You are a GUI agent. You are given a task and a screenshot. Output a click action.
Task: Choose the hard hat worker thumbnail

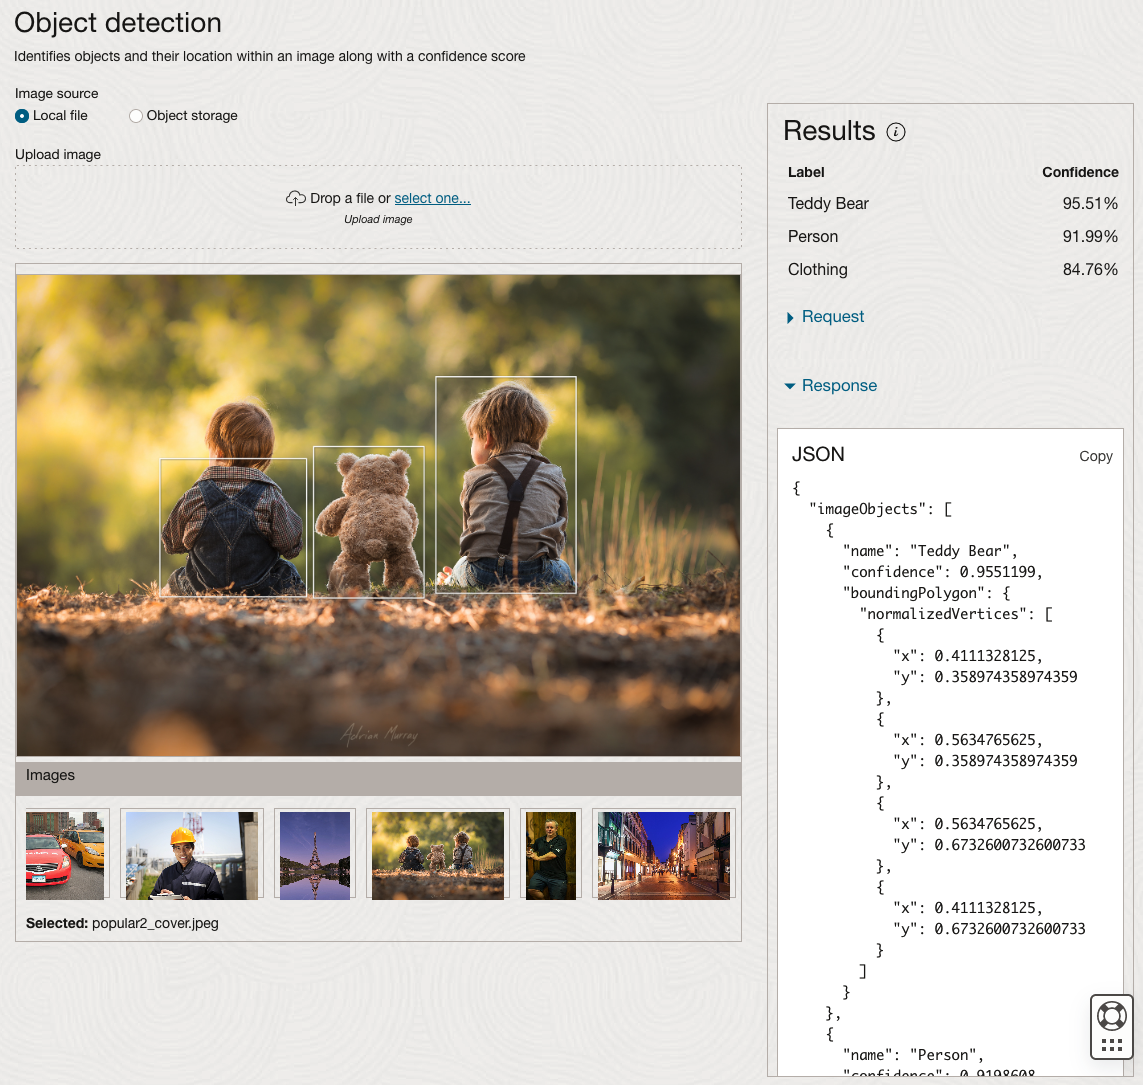(x=192, y=855)
